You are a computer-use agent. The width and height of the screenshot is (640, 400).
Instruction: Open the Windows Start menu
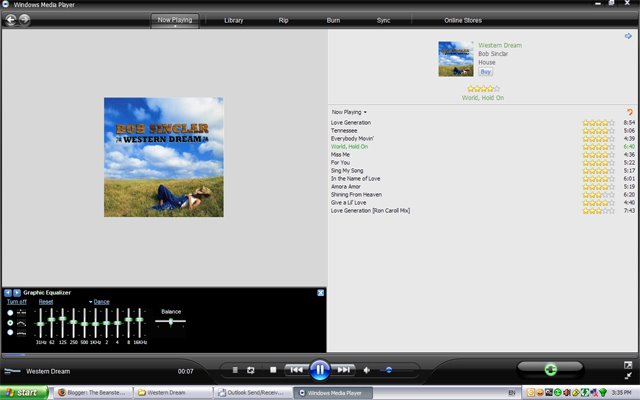pyautogui.click(x=24, y=393)
